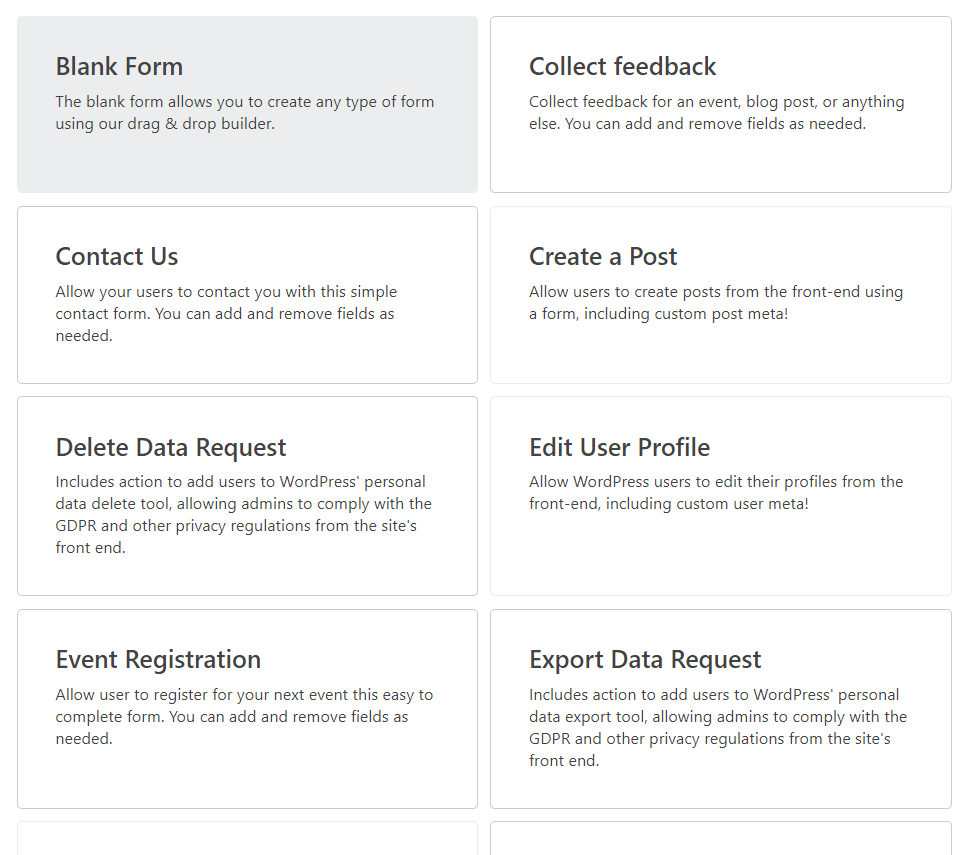The image size is (969, 855).
Task: Click the custom user meta description text
Action: (716, 492)
